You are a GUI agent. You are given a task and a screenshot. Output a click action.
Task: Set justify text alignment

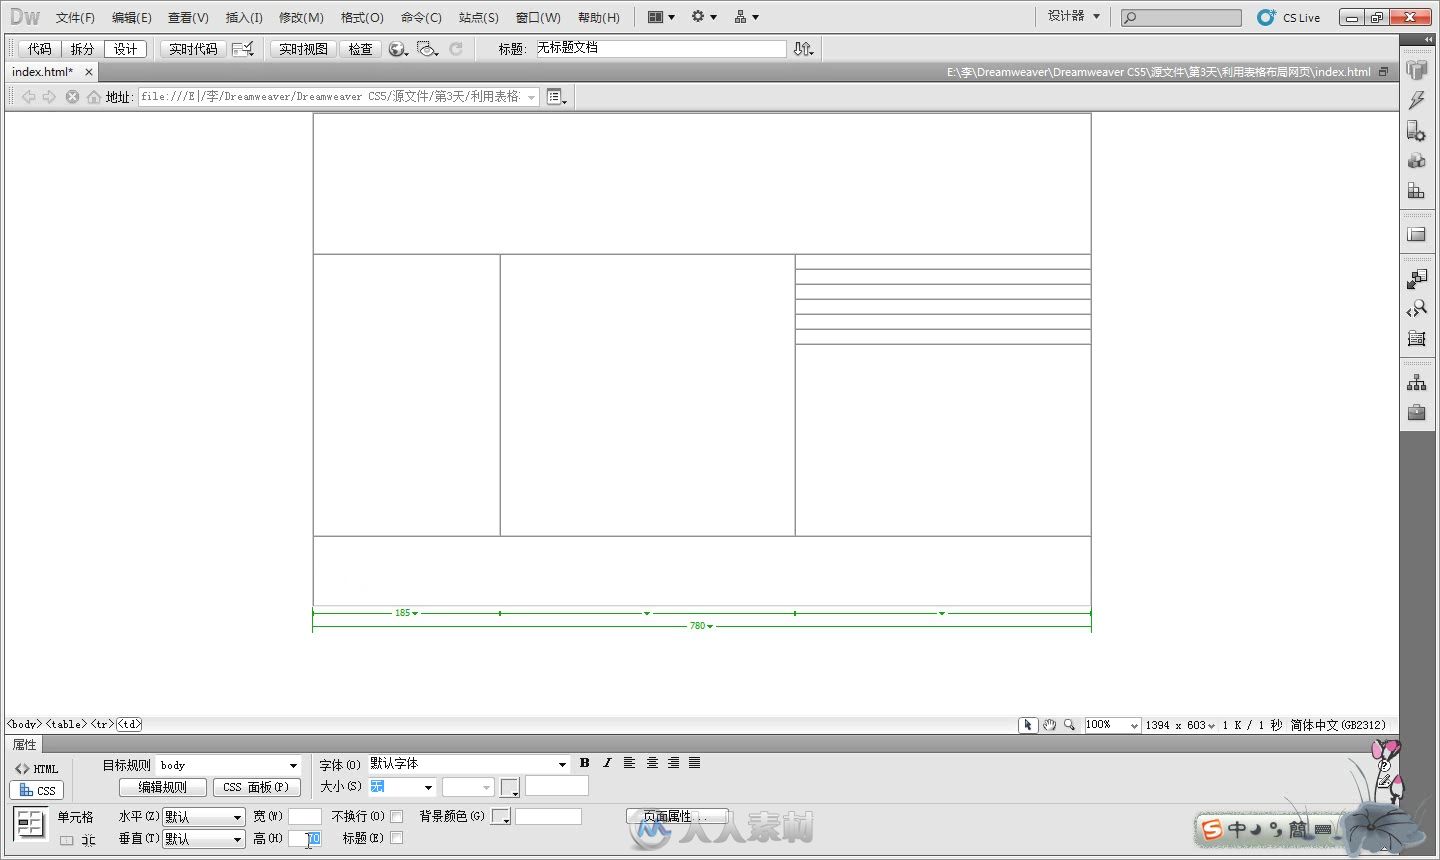[x=694, y=763]
